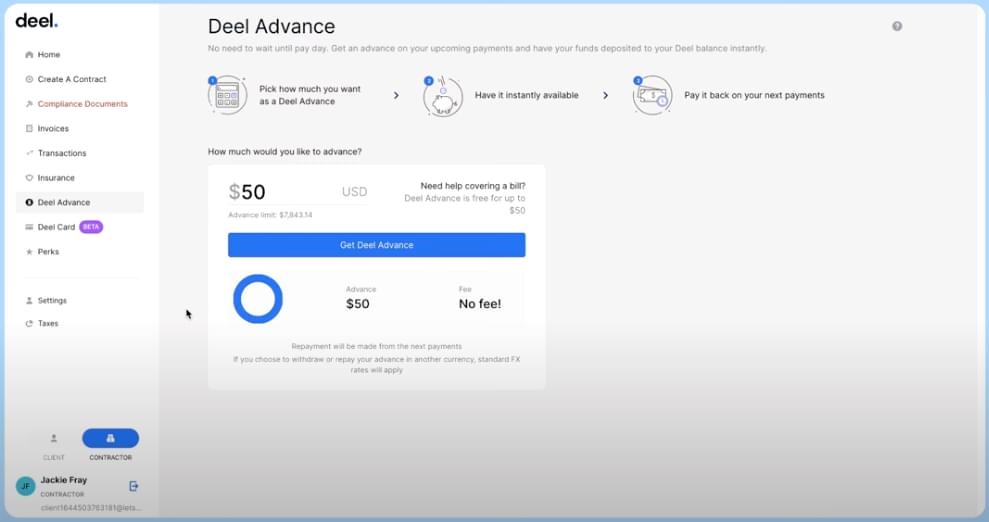Click the Deel logo

point(37,21)
